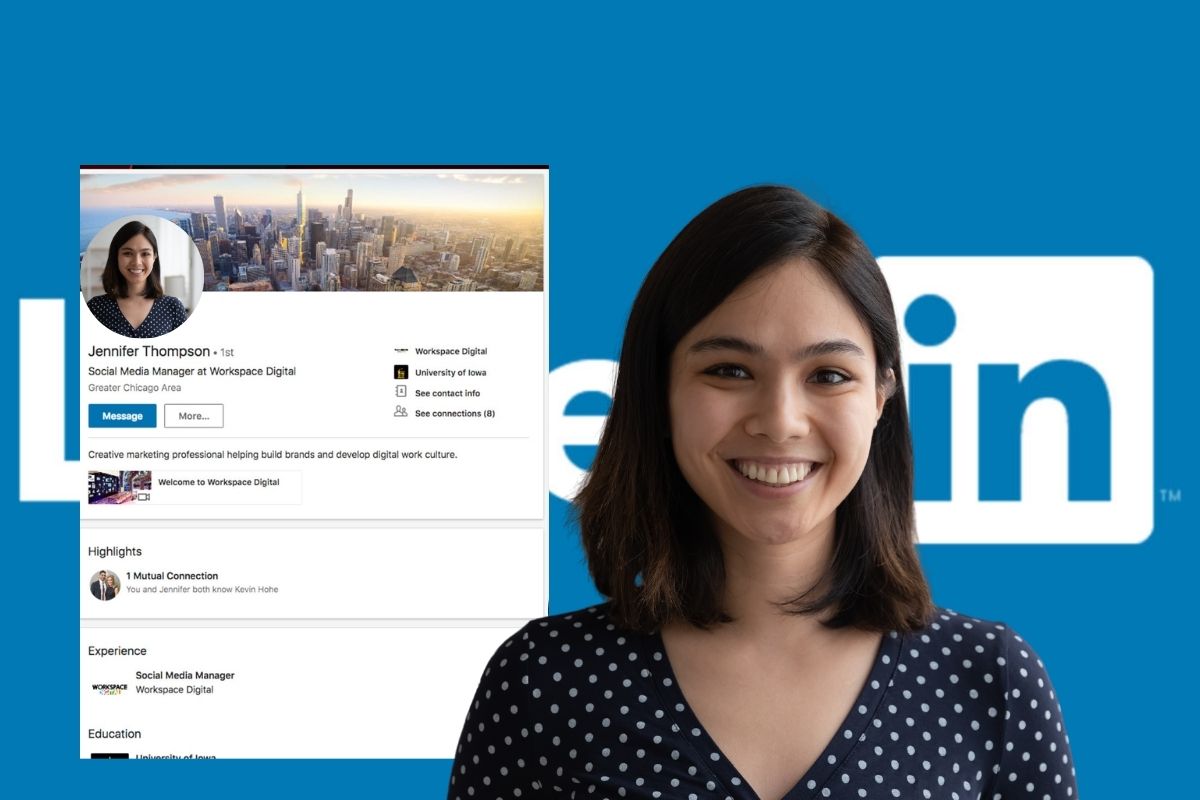Click 'You and Jennifer both know Kevin Hohe'
The image size is (1200, 800).
[x=202, y=590]
